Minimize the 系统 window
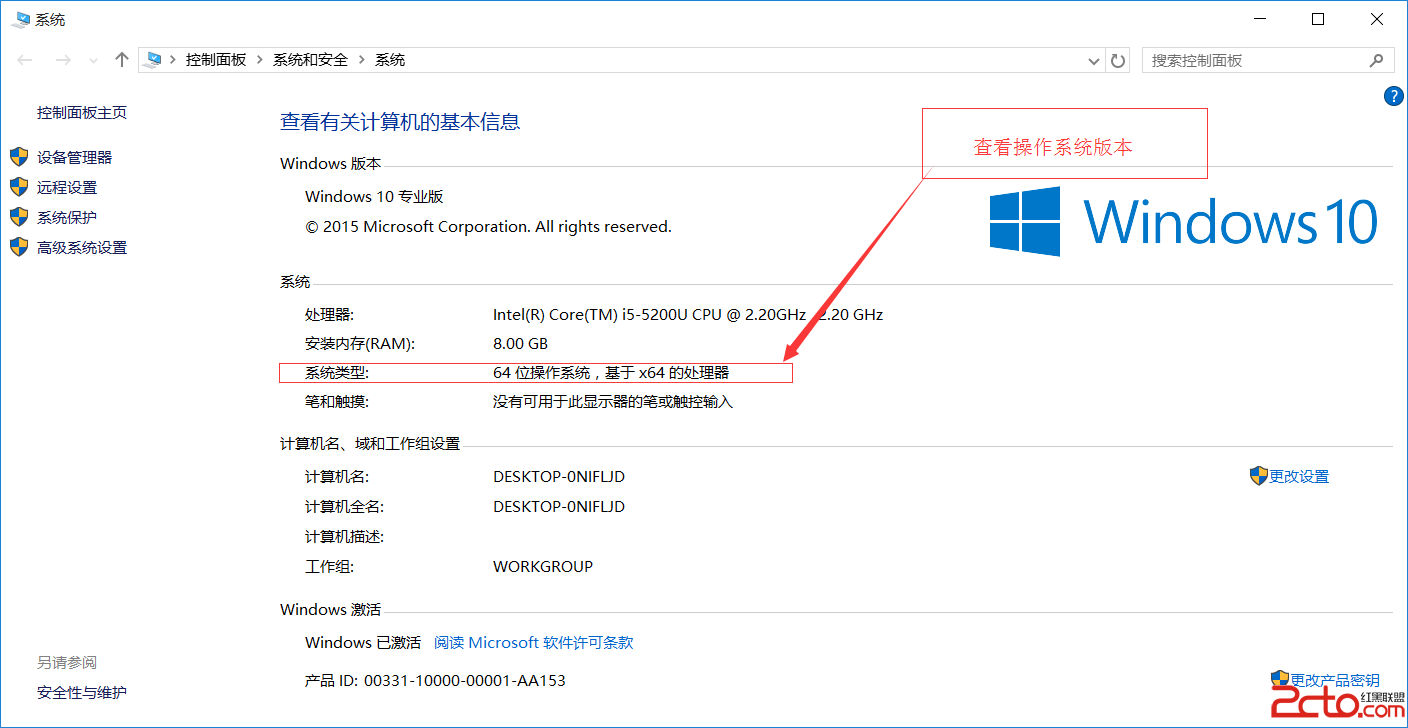 (x=1258, y=19)
